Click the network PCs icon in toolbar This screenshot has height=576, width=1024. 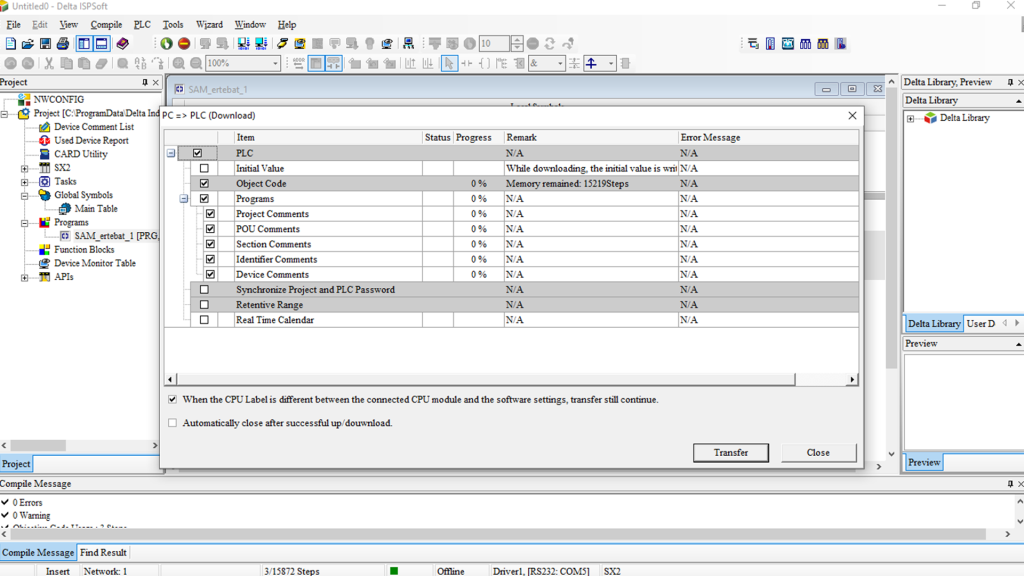click(x=409, y=44)
